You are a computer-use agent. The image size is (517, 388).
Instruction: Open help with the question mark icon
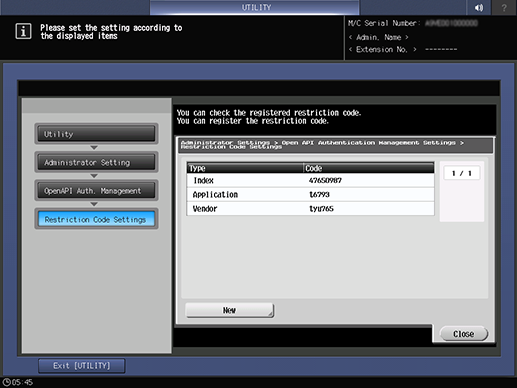click(504, 7)
